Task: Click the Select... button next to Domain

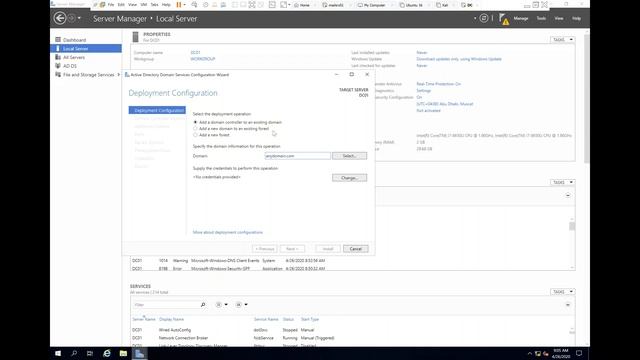Action: pos(349,156)
